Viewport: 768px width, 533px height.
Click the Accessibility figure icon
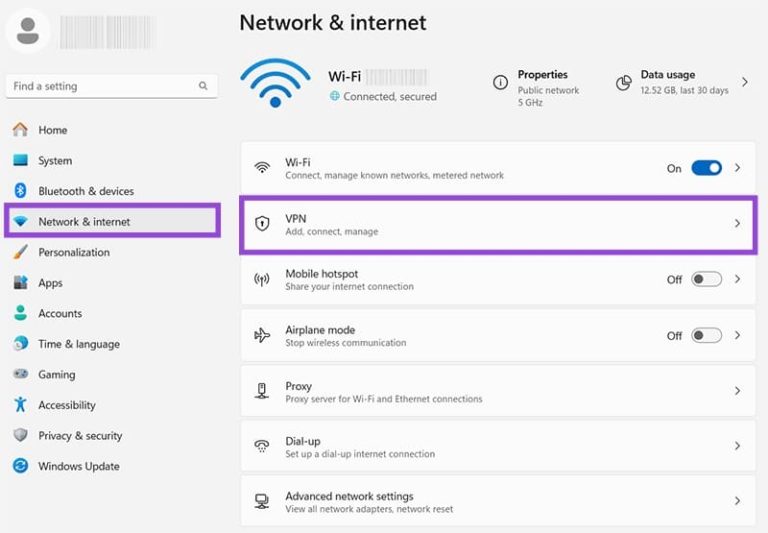tap(20, 405)
